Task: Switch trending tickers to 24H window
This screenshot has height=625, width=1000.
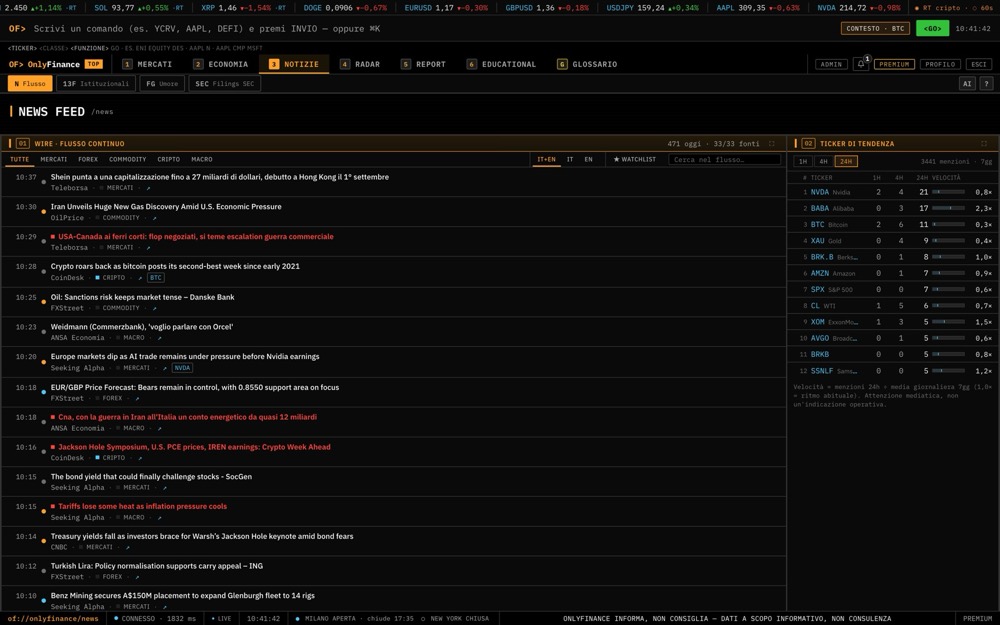Action: [846, 161]
